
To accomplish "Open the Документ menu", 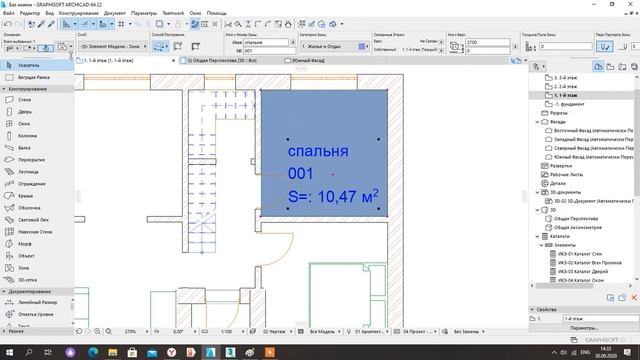I will [115, 13].
